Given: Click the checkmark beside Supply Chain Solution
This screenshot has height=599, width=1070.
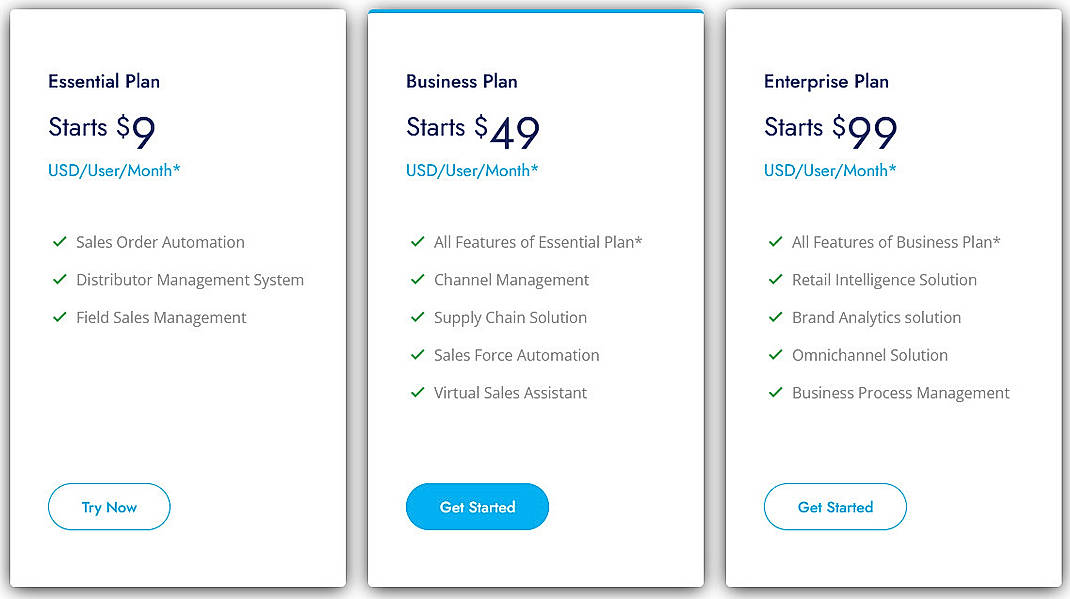Looking at the screenshot, I should click(418, 317).
